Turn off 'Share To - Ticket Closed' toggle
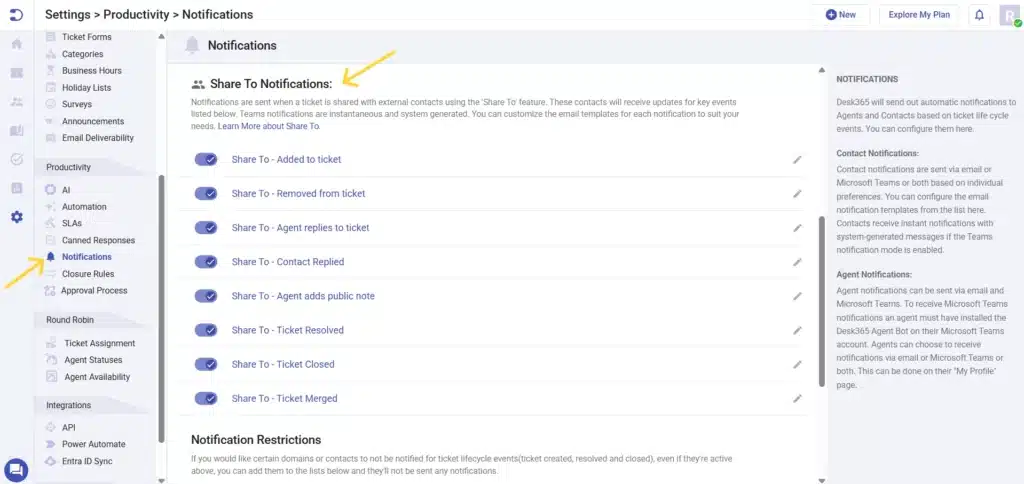The image size is (1024, 484). tap(206, 364)
